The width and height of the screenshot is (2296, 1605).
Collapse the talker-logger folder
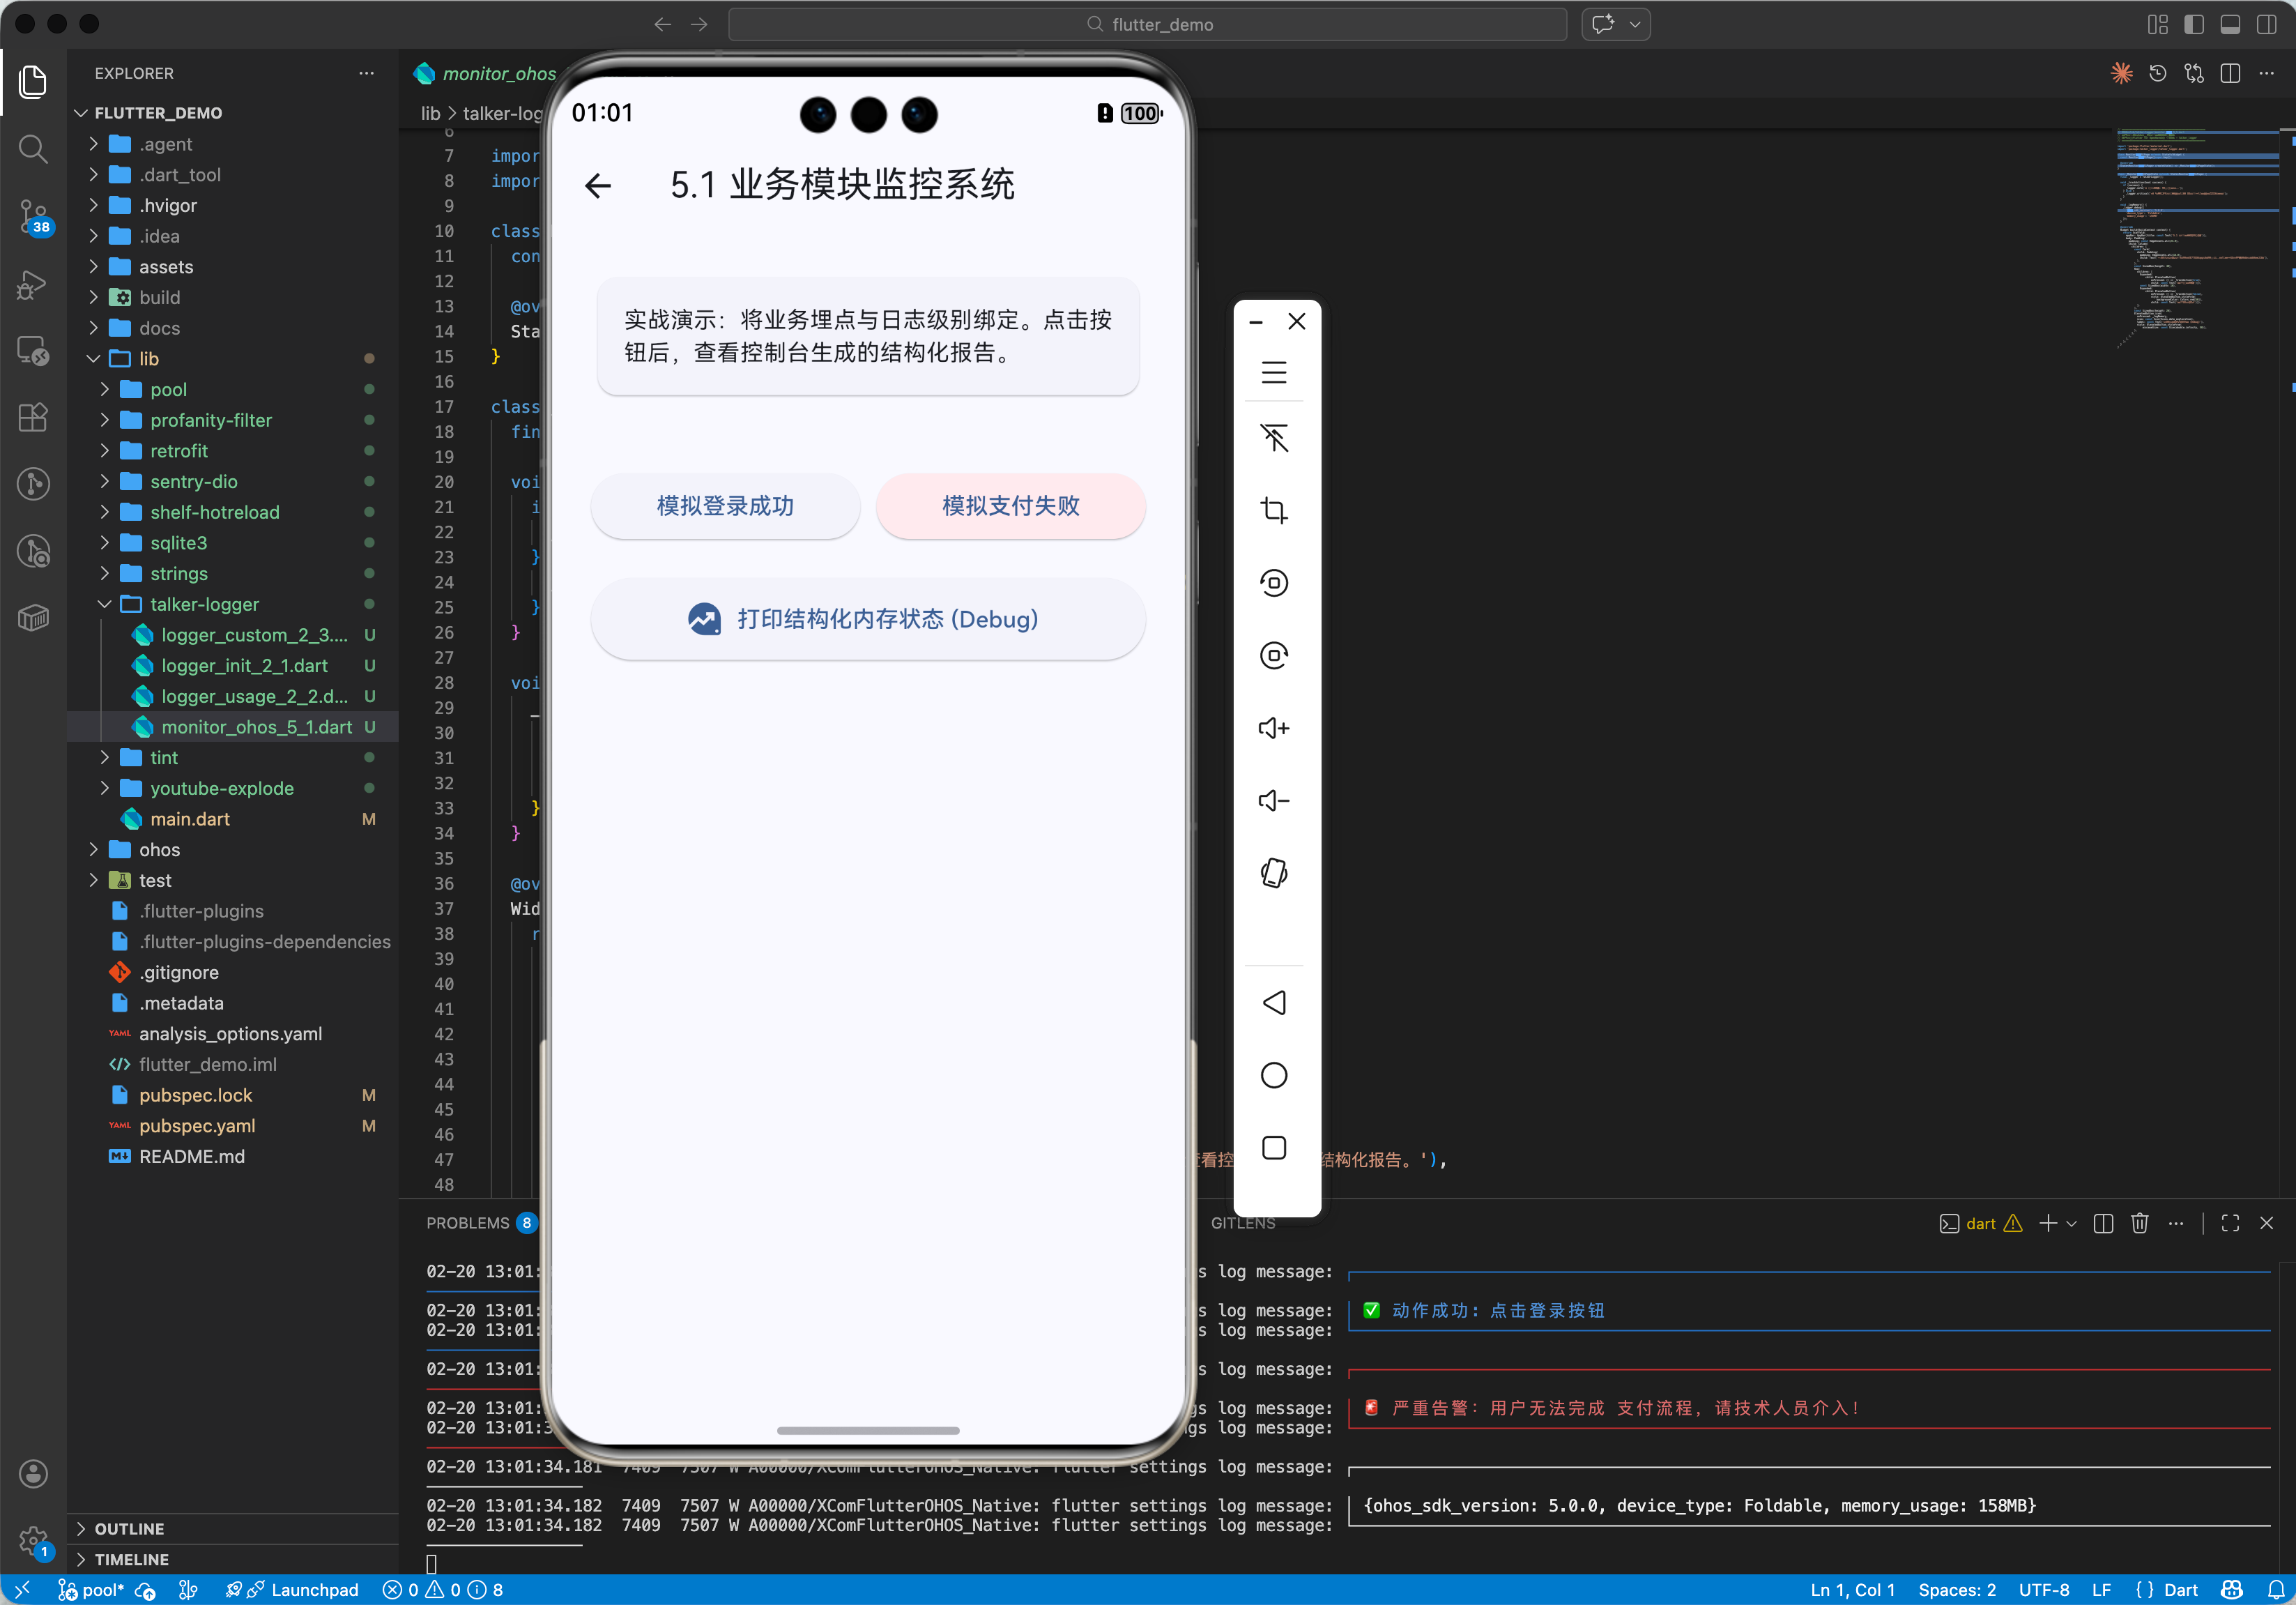click(104, 604)
